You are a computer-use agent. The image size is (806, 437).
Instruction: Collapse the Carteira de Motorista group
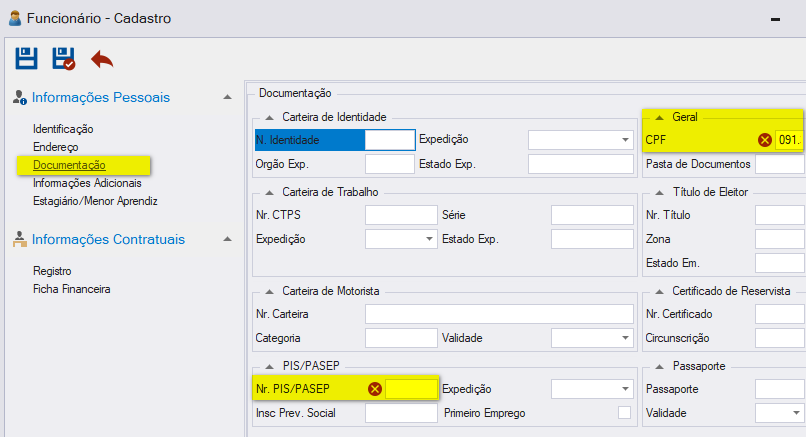pyautogui.click(x=269, y=292)
